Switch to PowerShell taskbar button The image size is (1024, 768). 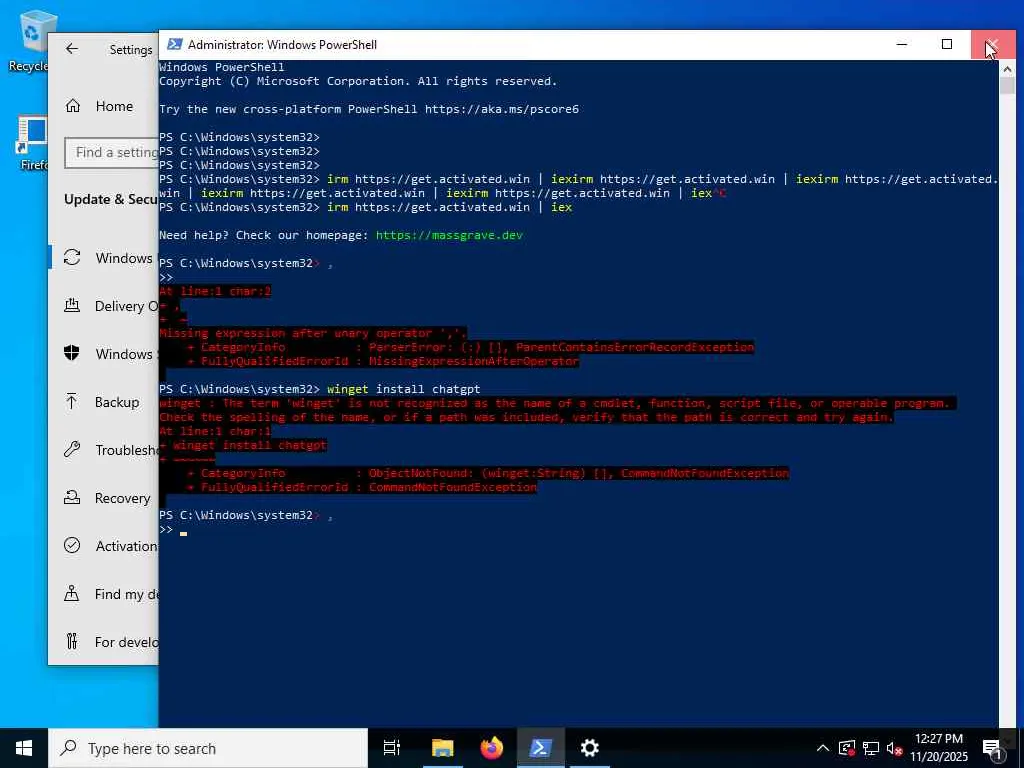[x=541, y=748]
